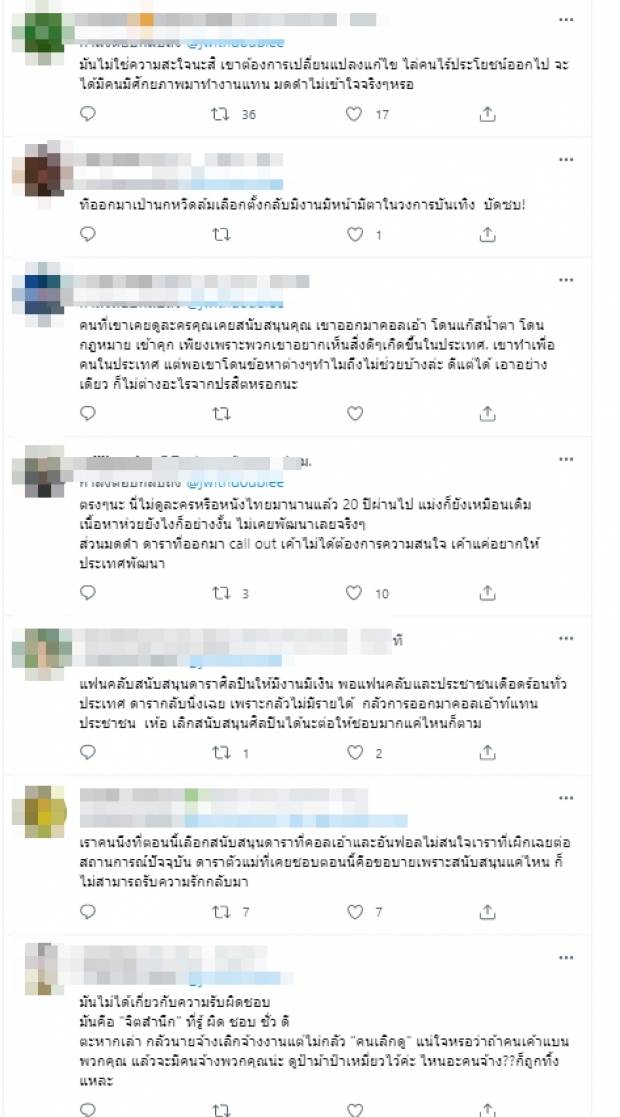The image size is (620, 1117).
Task: Share the tweet with 1 like
Action: 487,234
